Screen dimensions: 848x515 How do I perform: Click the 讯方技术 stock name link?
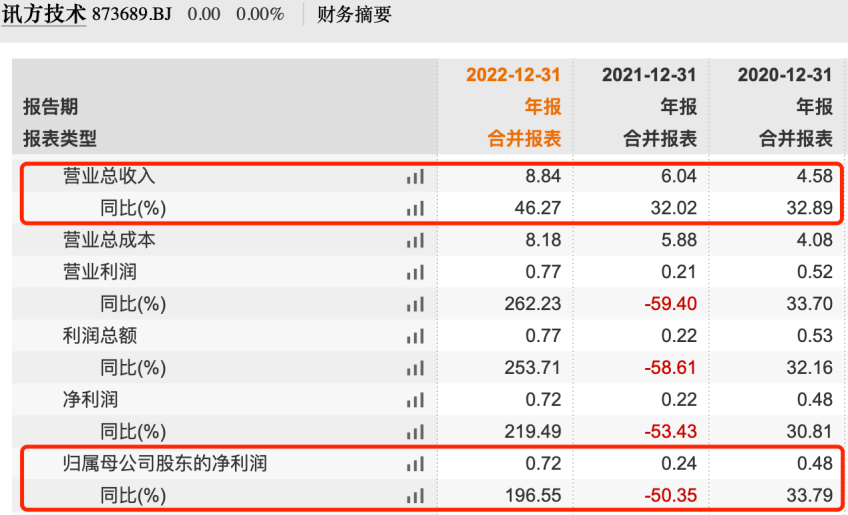point(44,14)
